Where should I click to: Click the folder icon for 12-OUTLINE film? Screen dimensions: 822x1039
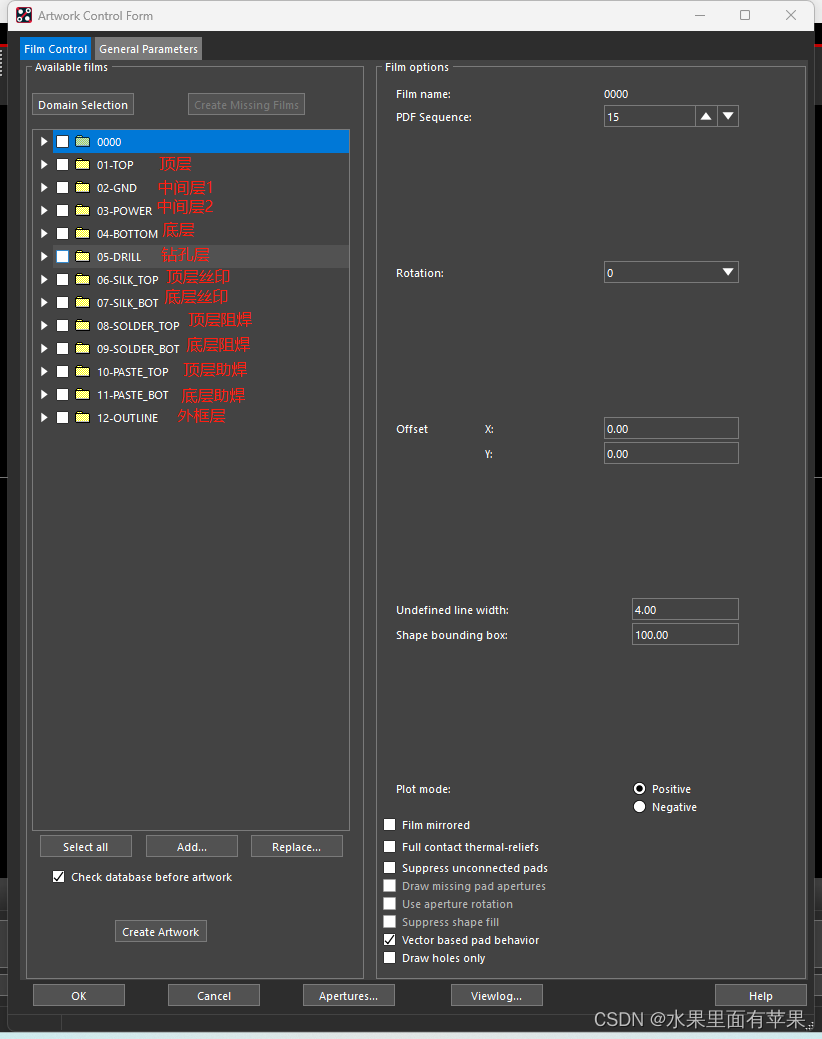82,418
